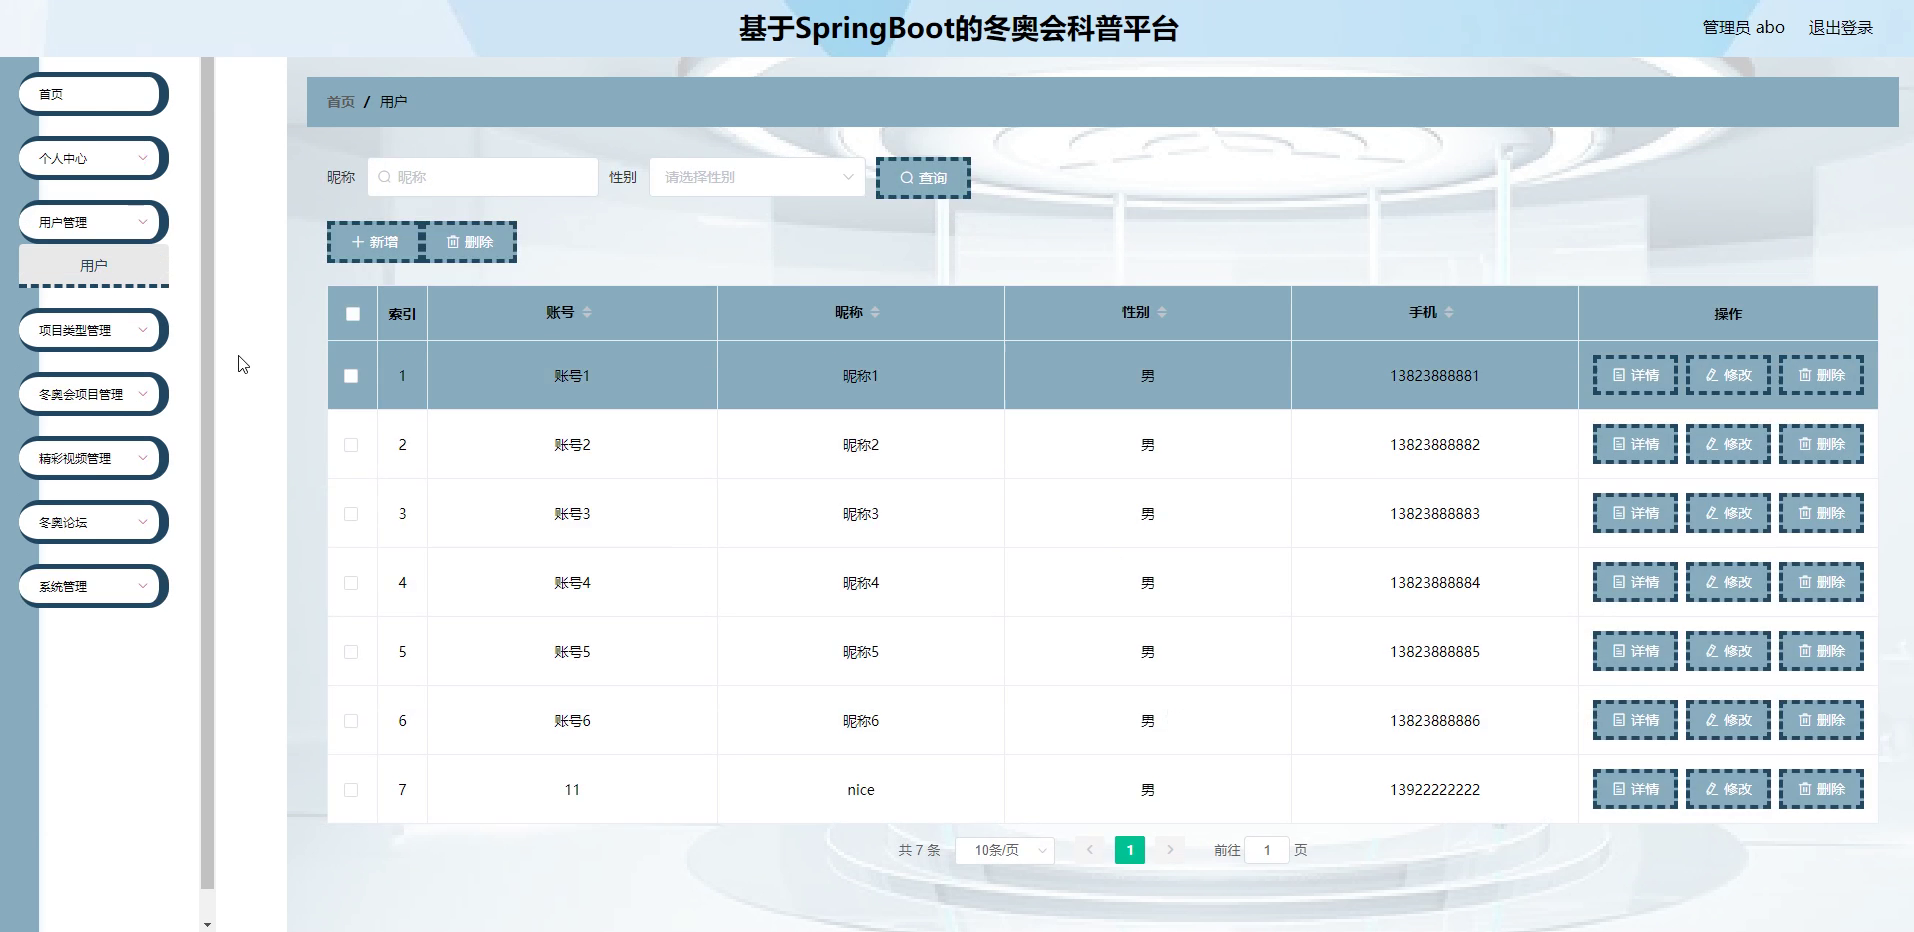The height and width of the screenshot is (932, 1914).
Task: Select page 1 in pagination
Action: (1130, 850)
